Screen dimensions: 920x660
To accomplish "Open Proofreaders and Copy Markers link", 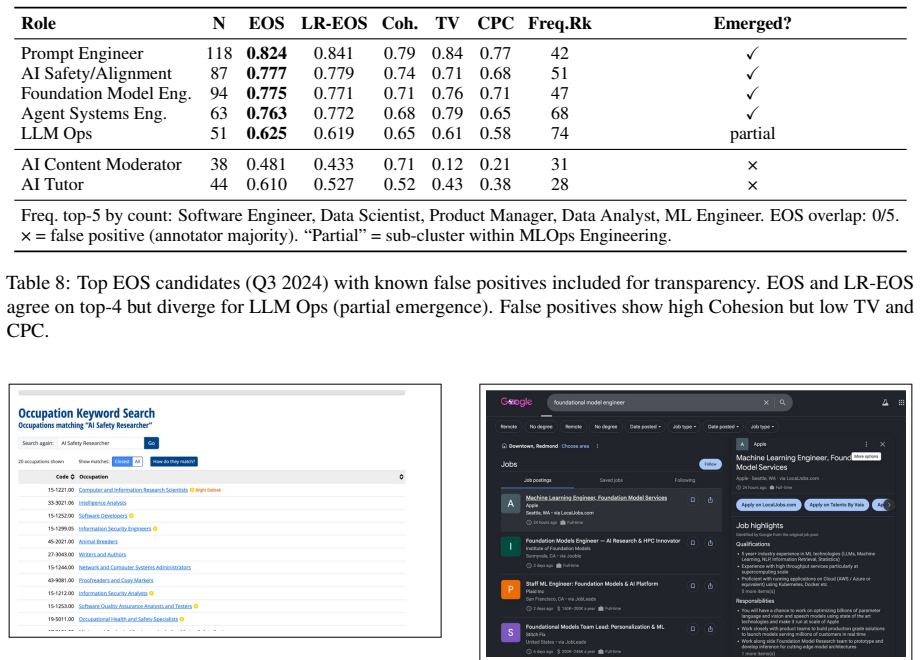I will [x=116, y=580].
